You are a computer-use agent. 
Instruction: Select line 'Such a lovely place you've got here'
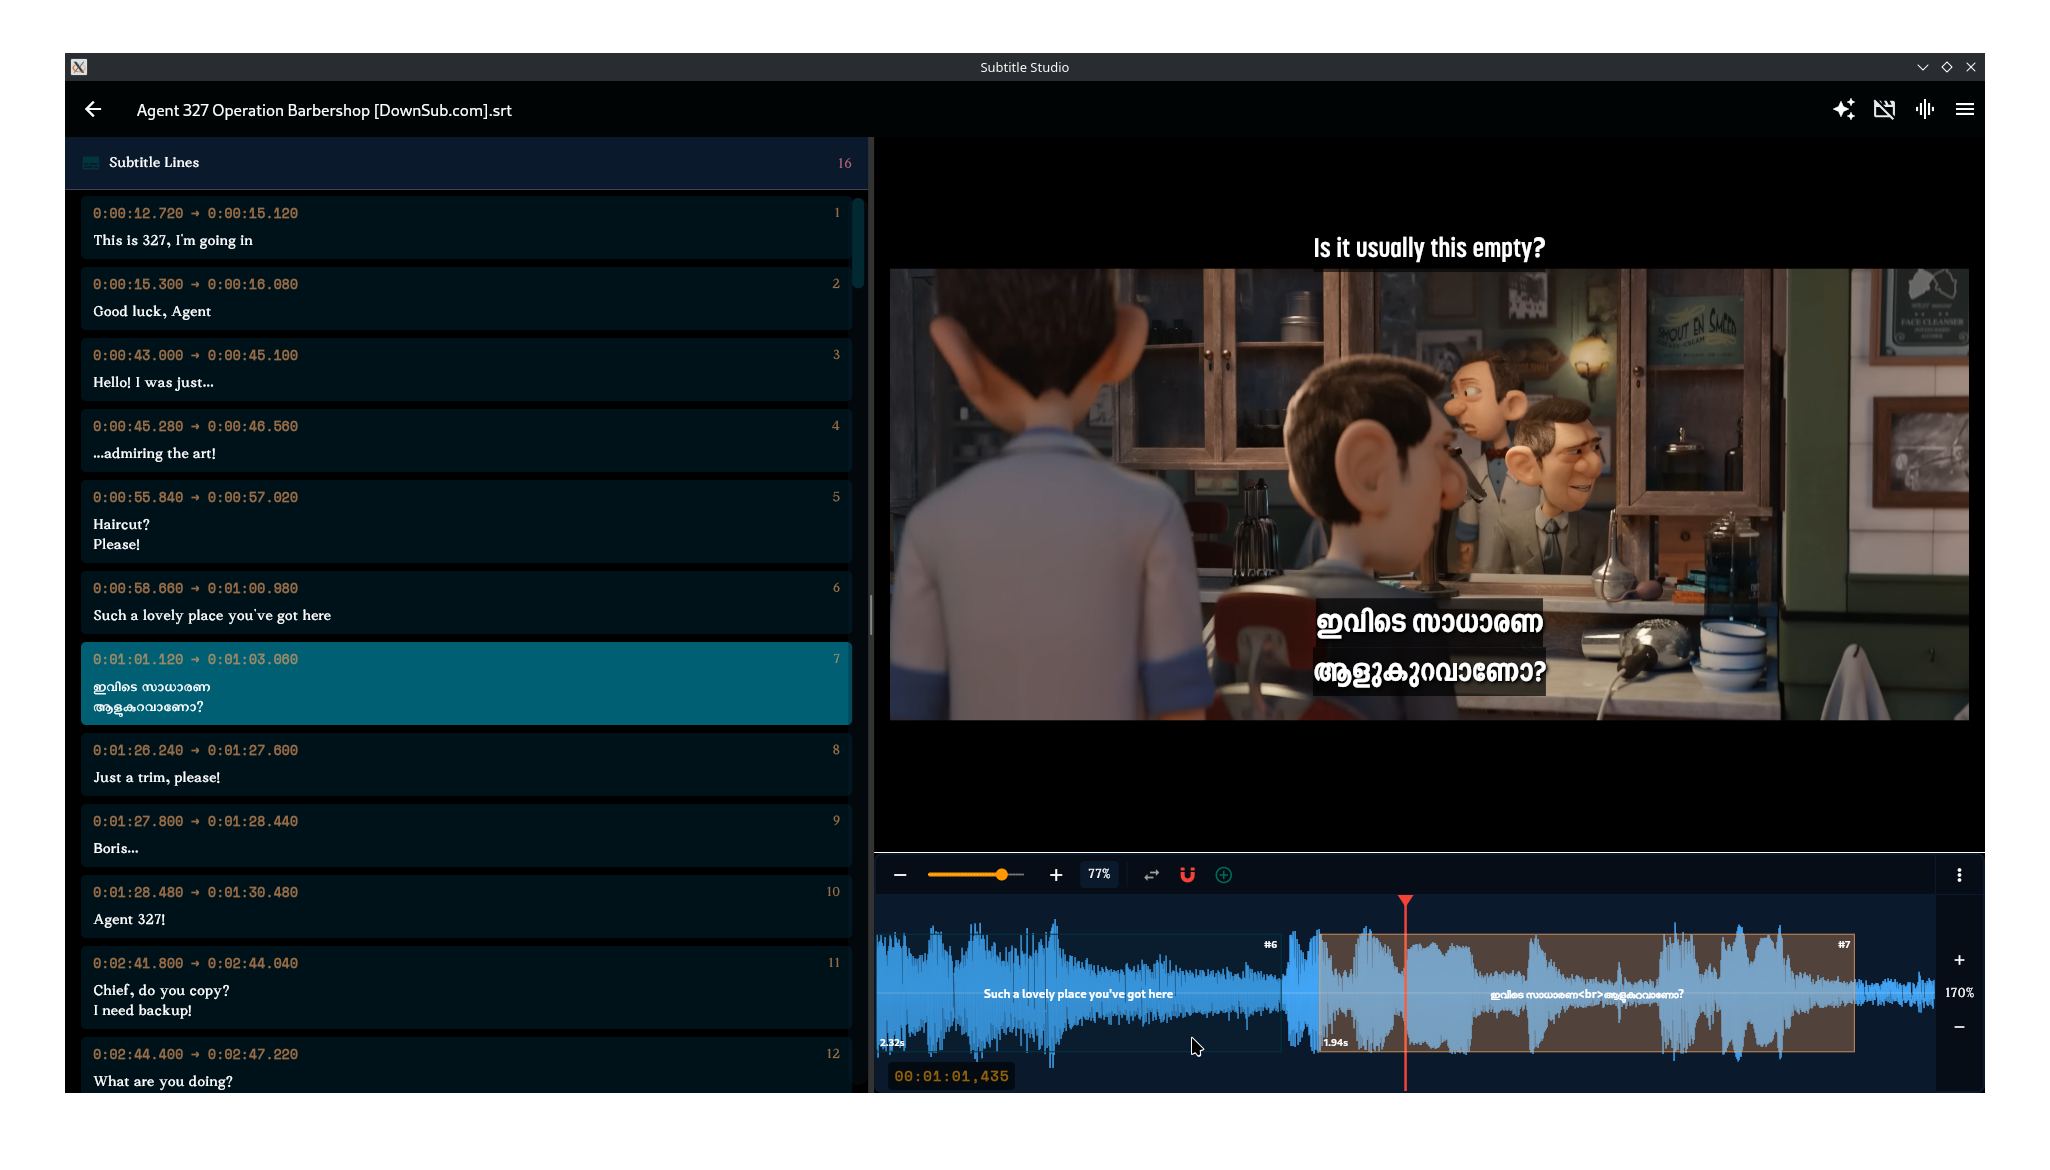466,603
